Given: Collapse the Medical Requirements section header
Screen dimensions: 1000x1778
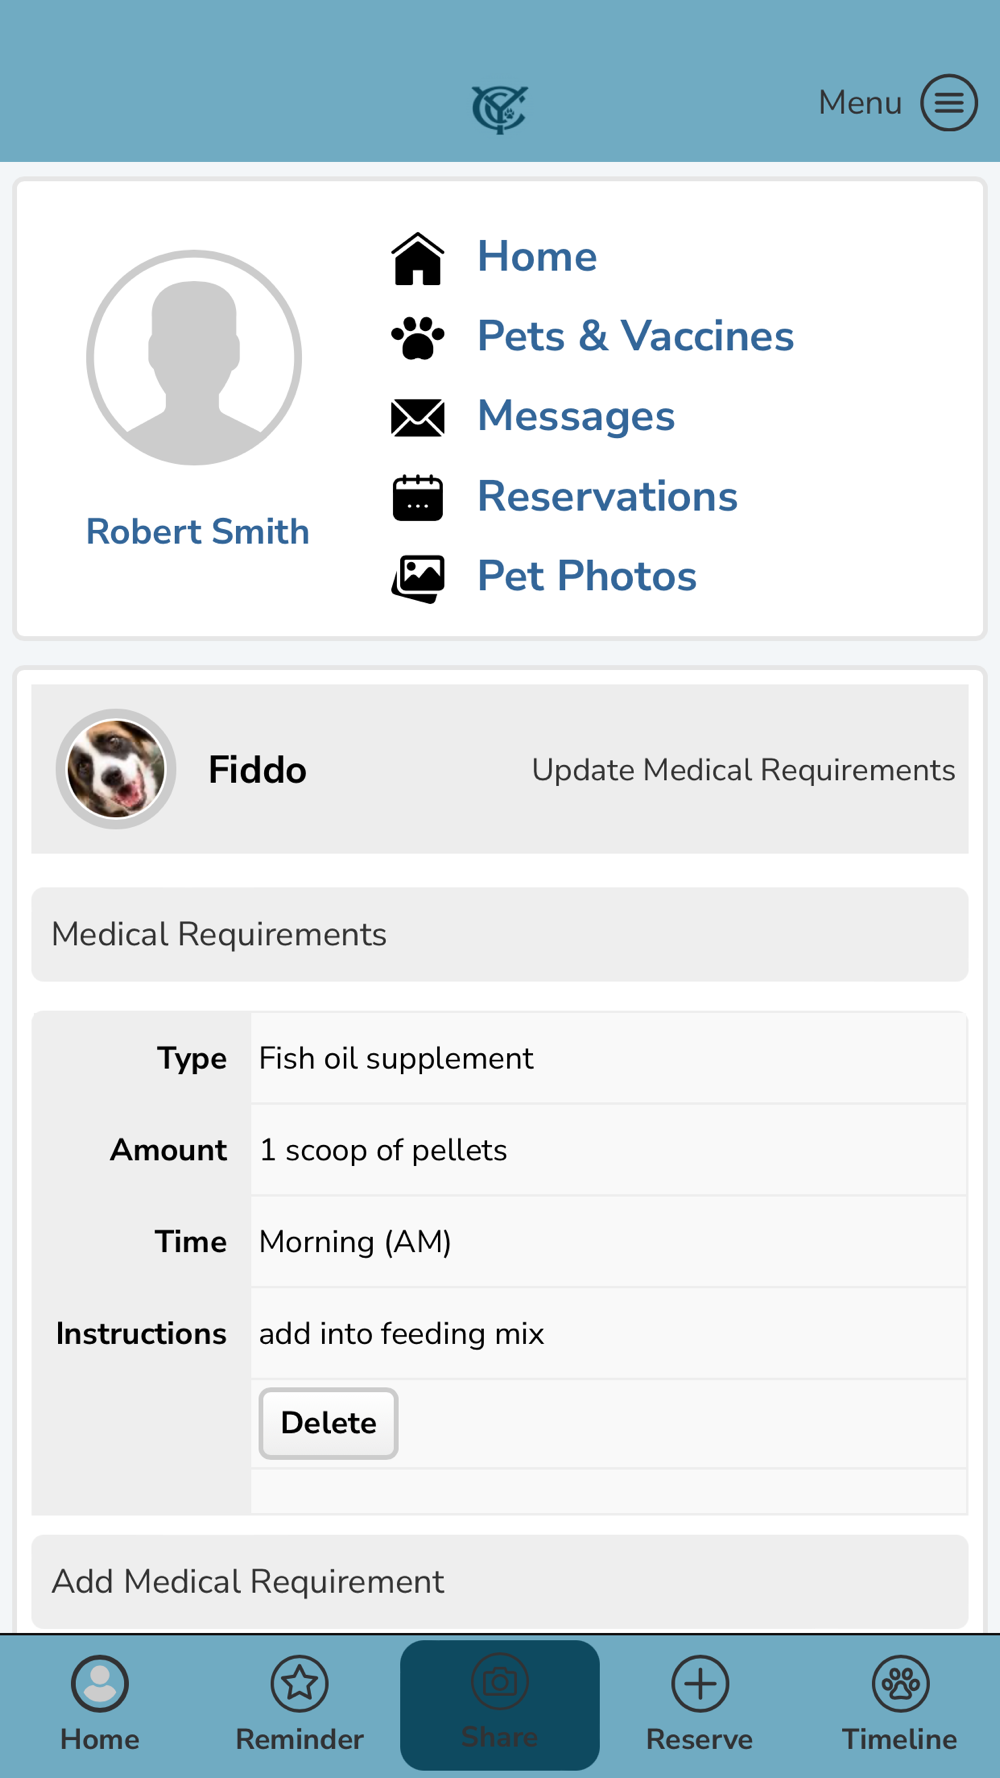Looking at the screenshot, I should click(499, 934).
